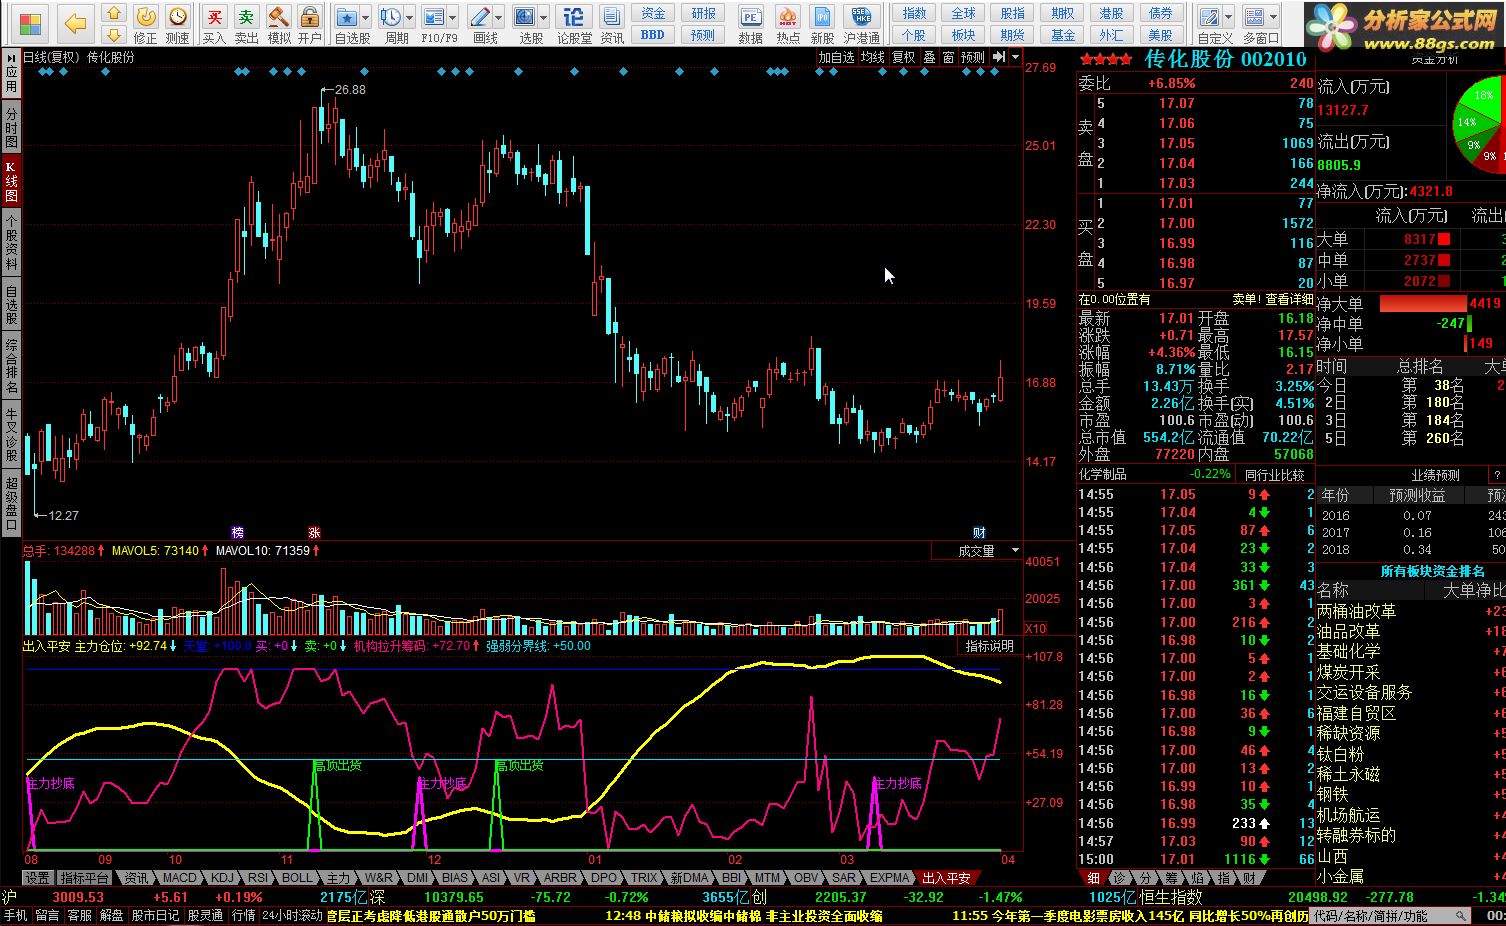Click the 查看详细 link

[x=1289, y=299]
